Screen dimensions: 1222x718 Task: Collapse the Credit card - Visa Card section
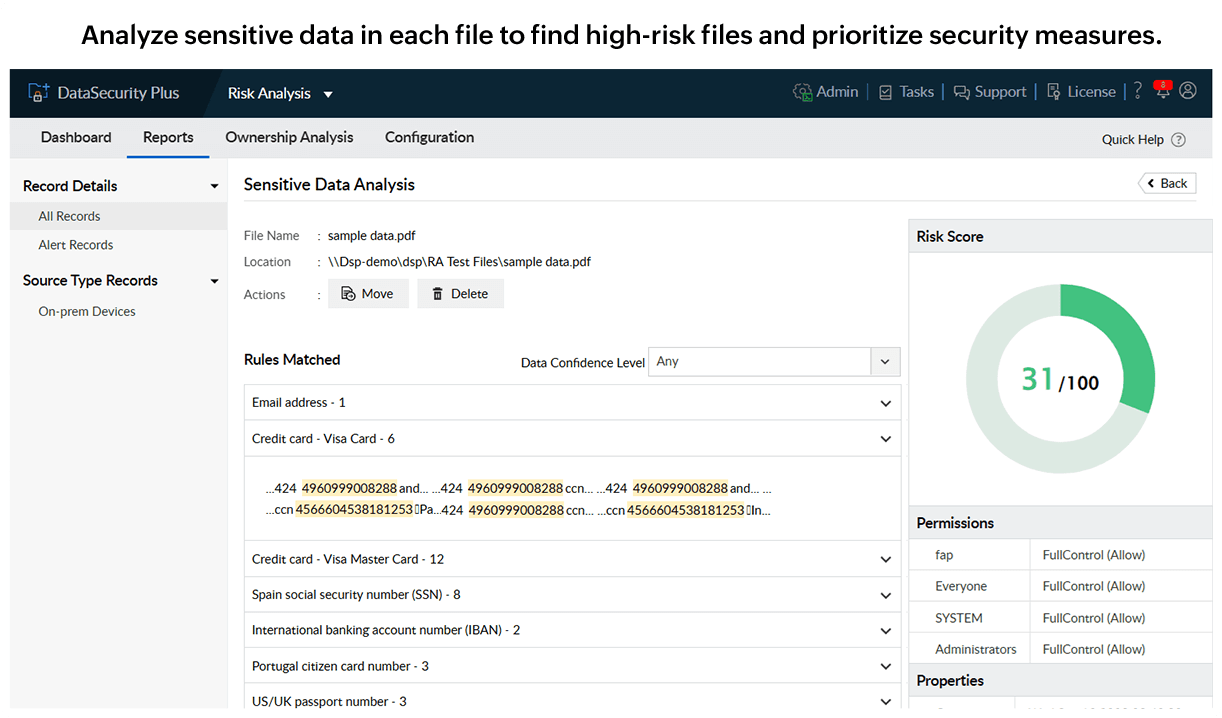(x=885, y=438)
